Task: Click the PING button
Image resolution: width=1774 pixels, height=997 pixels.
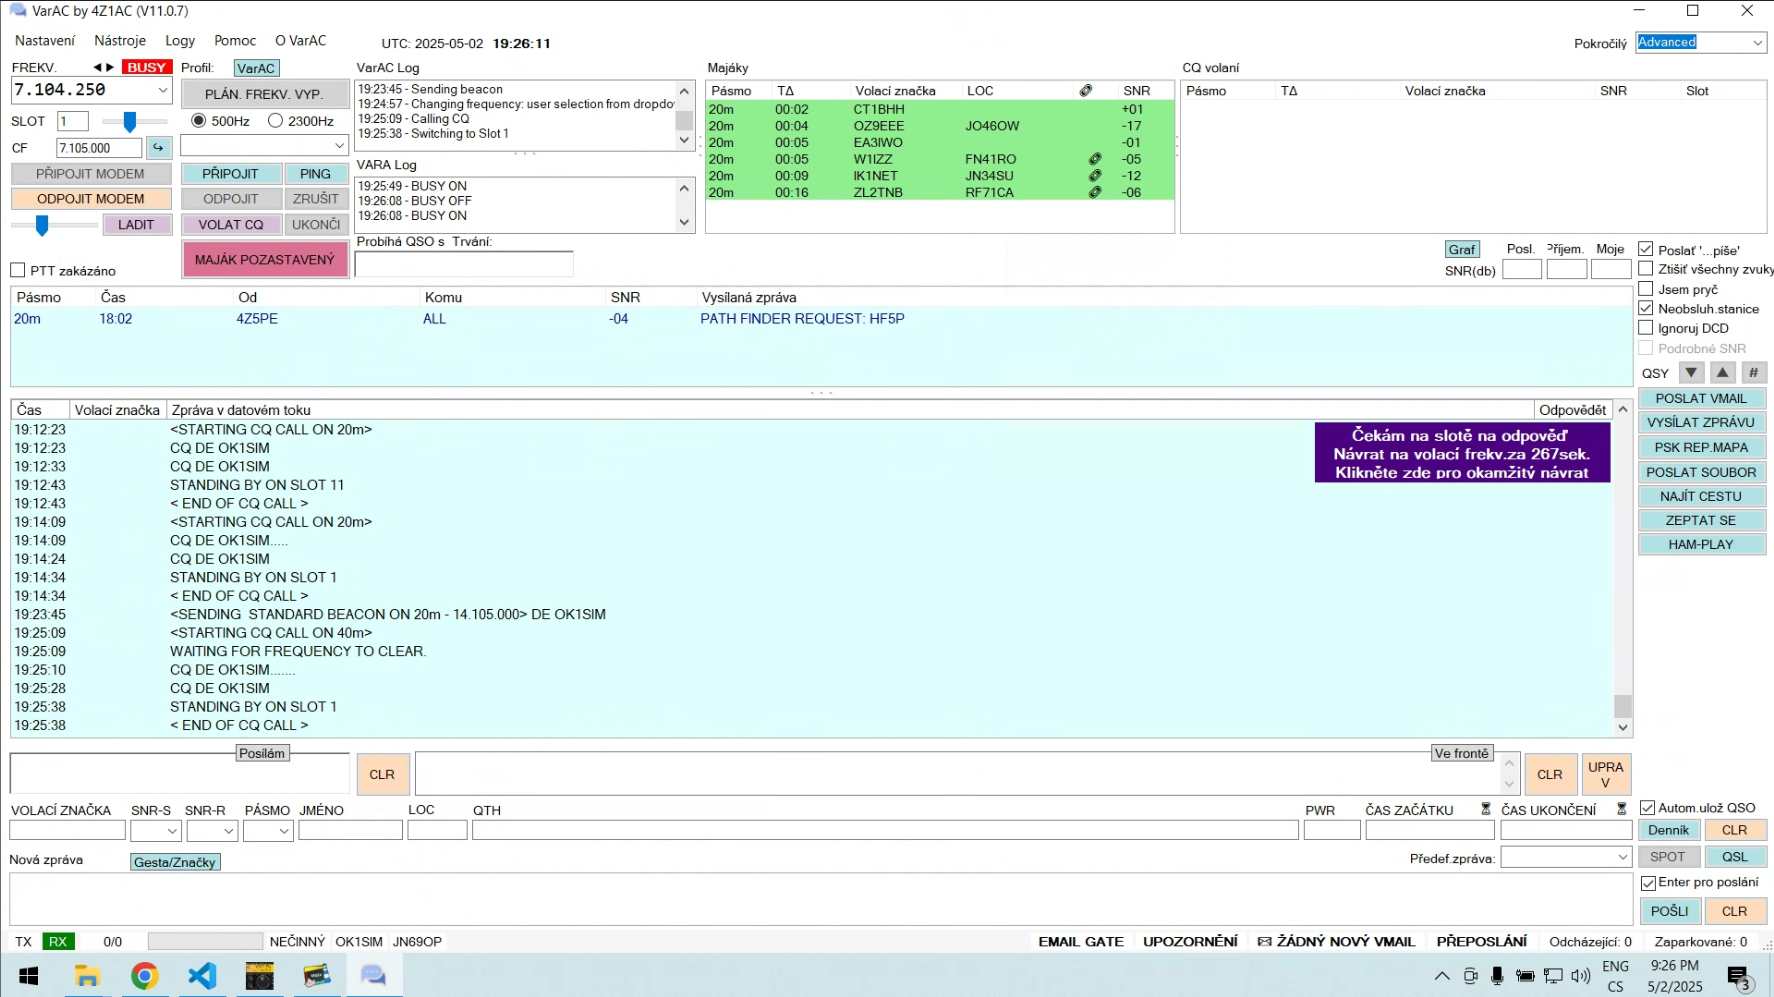Action: 315,174
